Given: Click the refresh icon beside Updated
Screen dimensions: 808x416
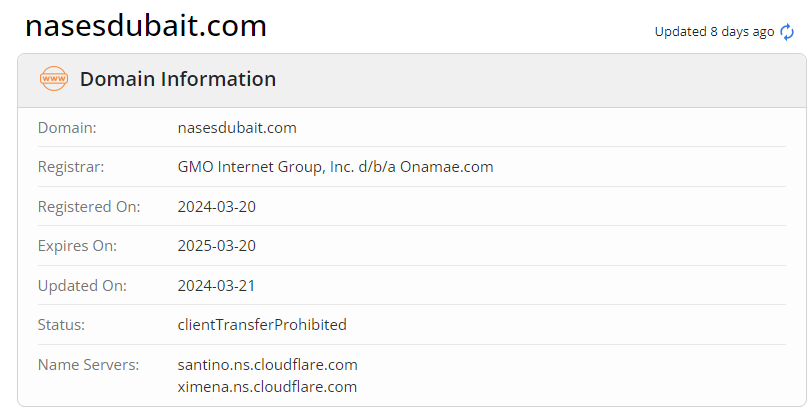Looking at the screenshot, I should [x=787, y=32].
